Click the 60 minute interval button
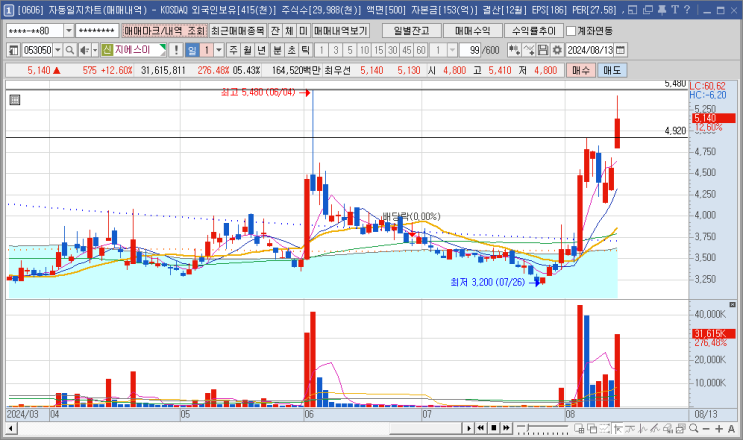Screen dimensions: 743x440 (x=421, y=50)
